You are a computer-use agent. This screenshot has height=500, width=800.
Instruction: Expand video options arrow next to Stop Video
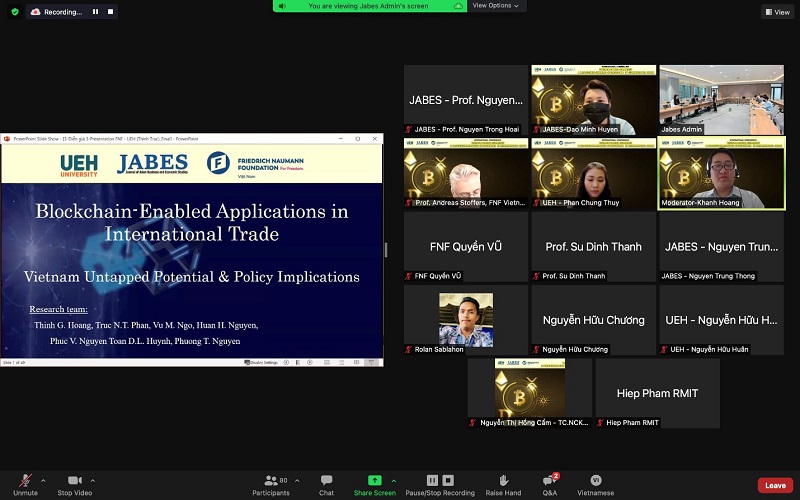92,481
